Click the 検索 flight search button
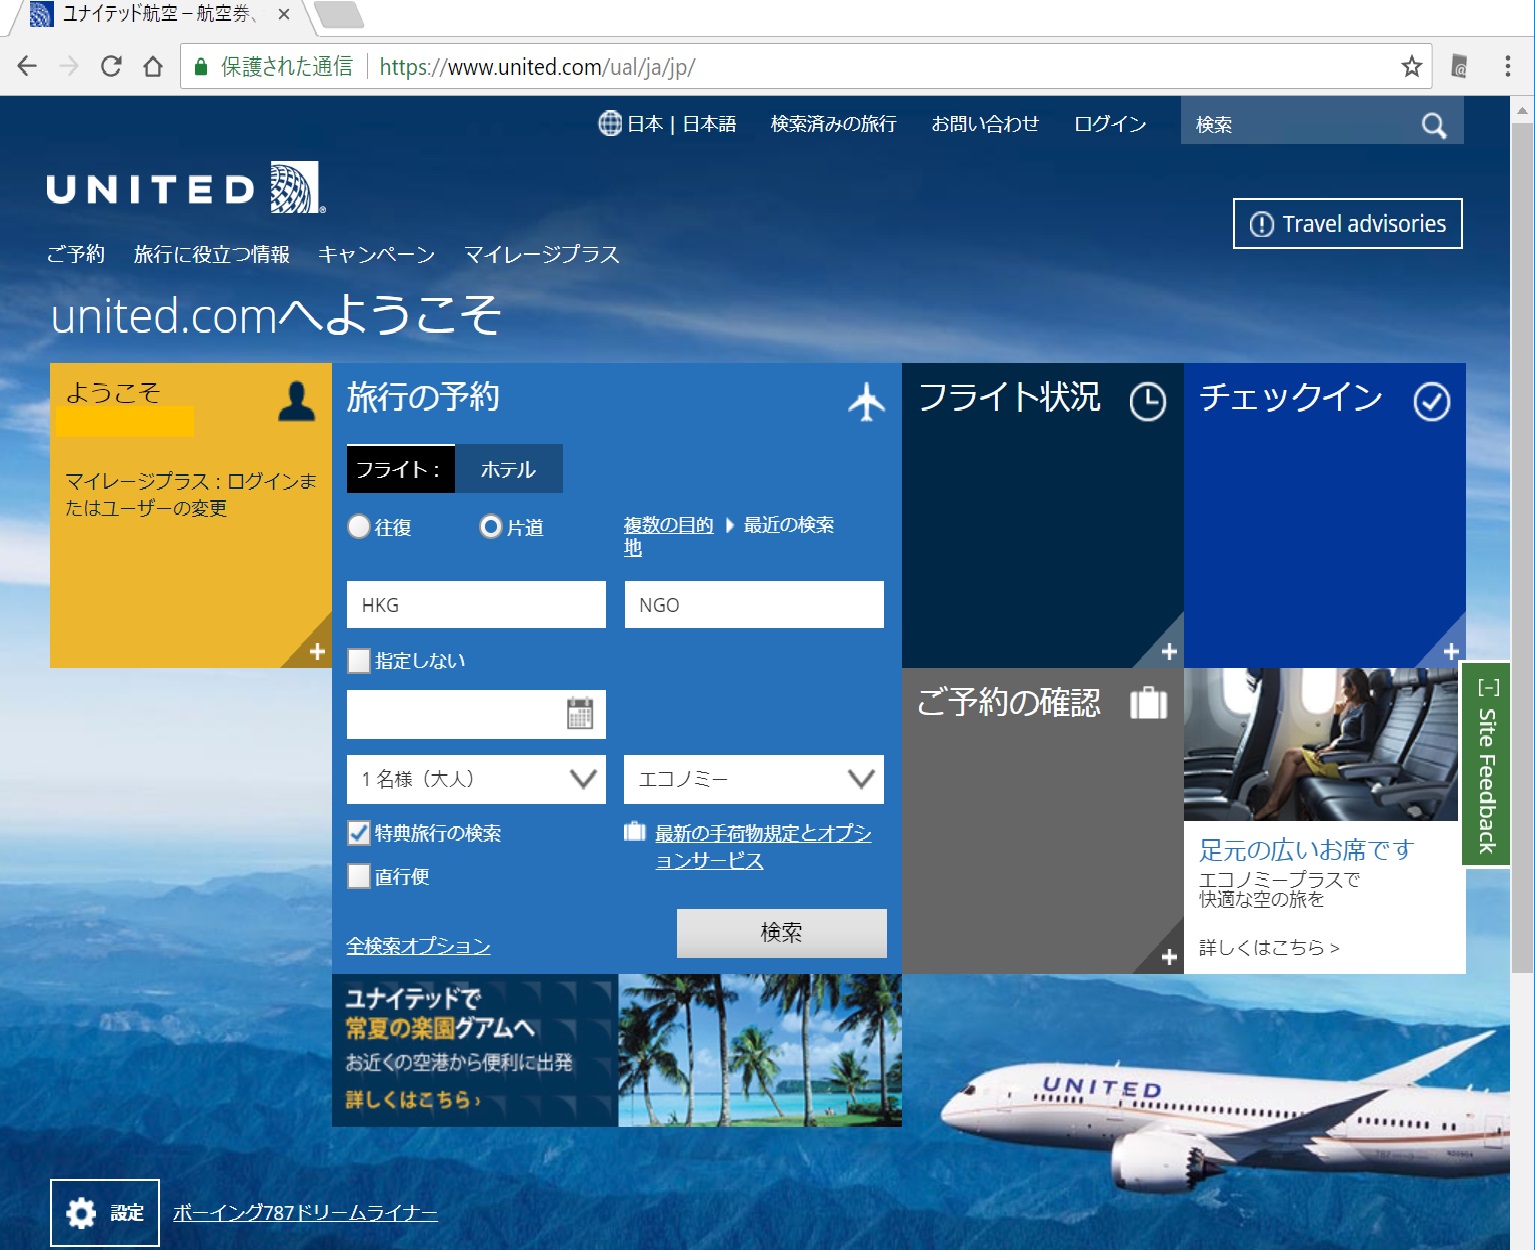Viewport: 1535px width, 1250px height. (x=782, y=933)
